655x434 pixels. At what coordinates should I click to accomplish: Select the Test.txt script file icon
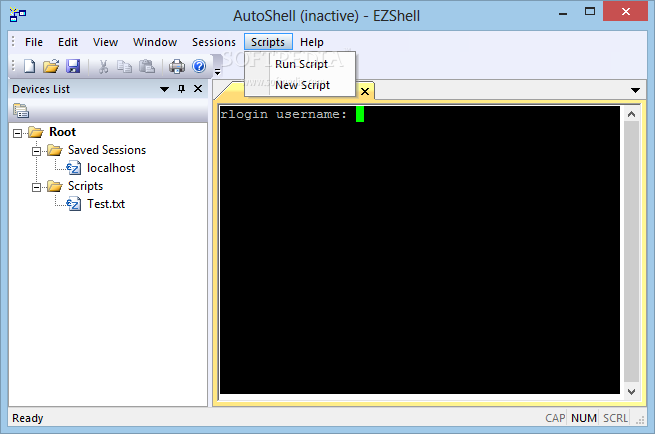point(74,204)
